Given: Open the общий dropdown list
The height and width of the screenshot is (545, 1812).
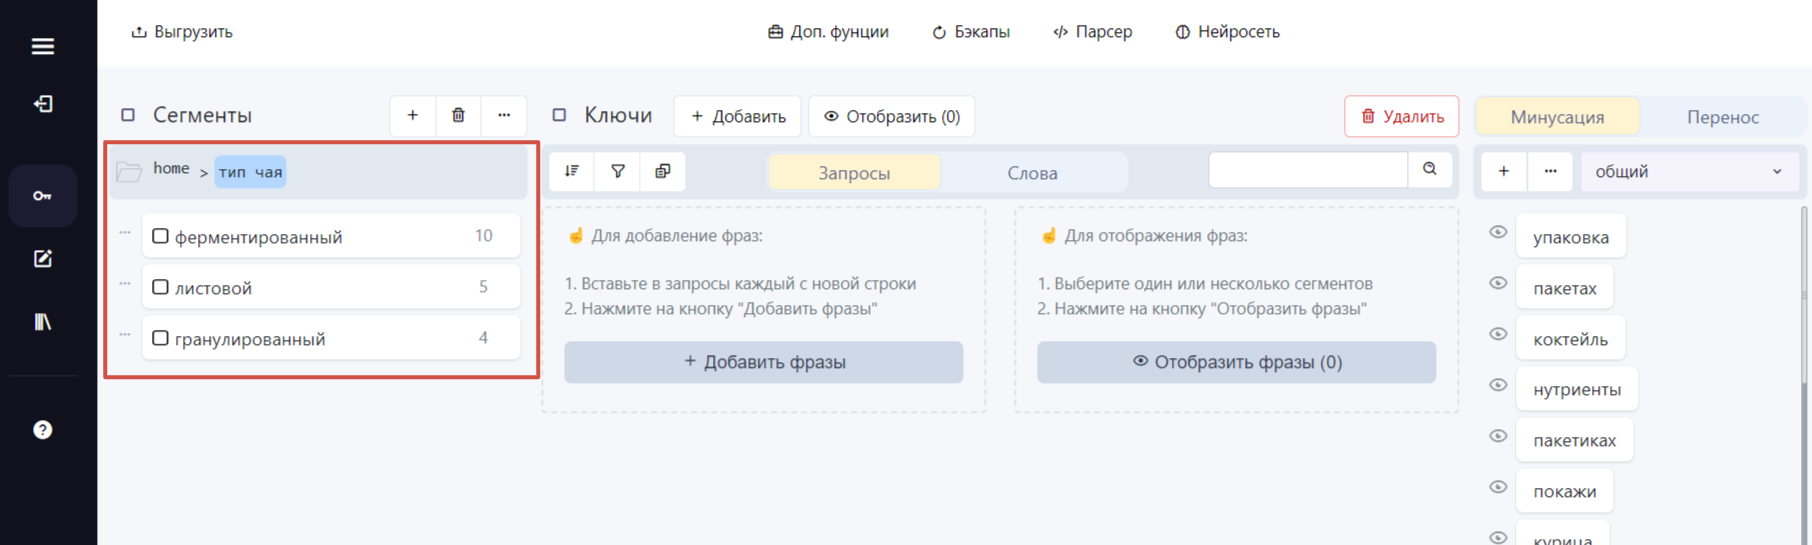Looking at the screenshot, I should (x=1689, y=171).
